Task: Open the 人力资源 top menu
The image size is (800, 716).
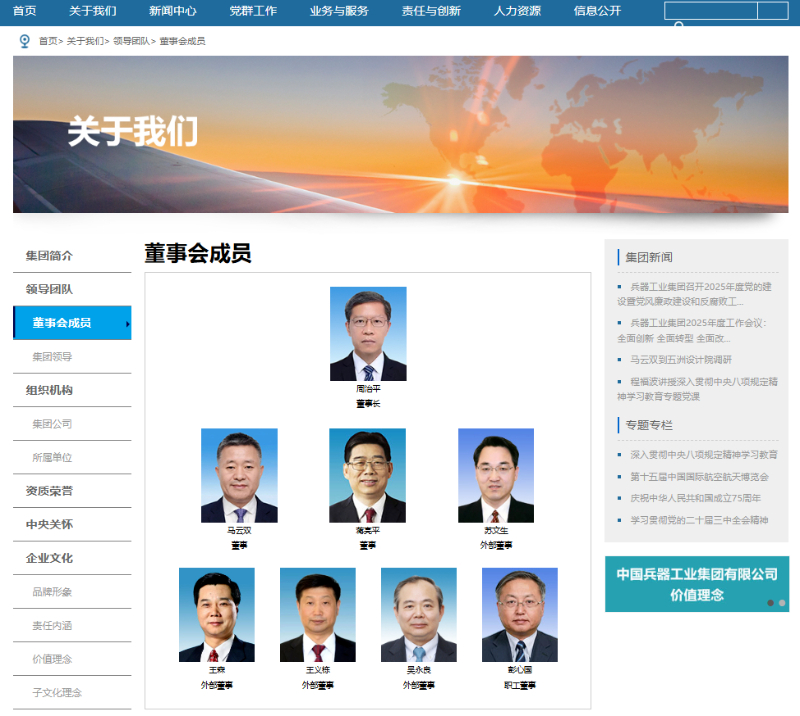Action: point(517,11)
